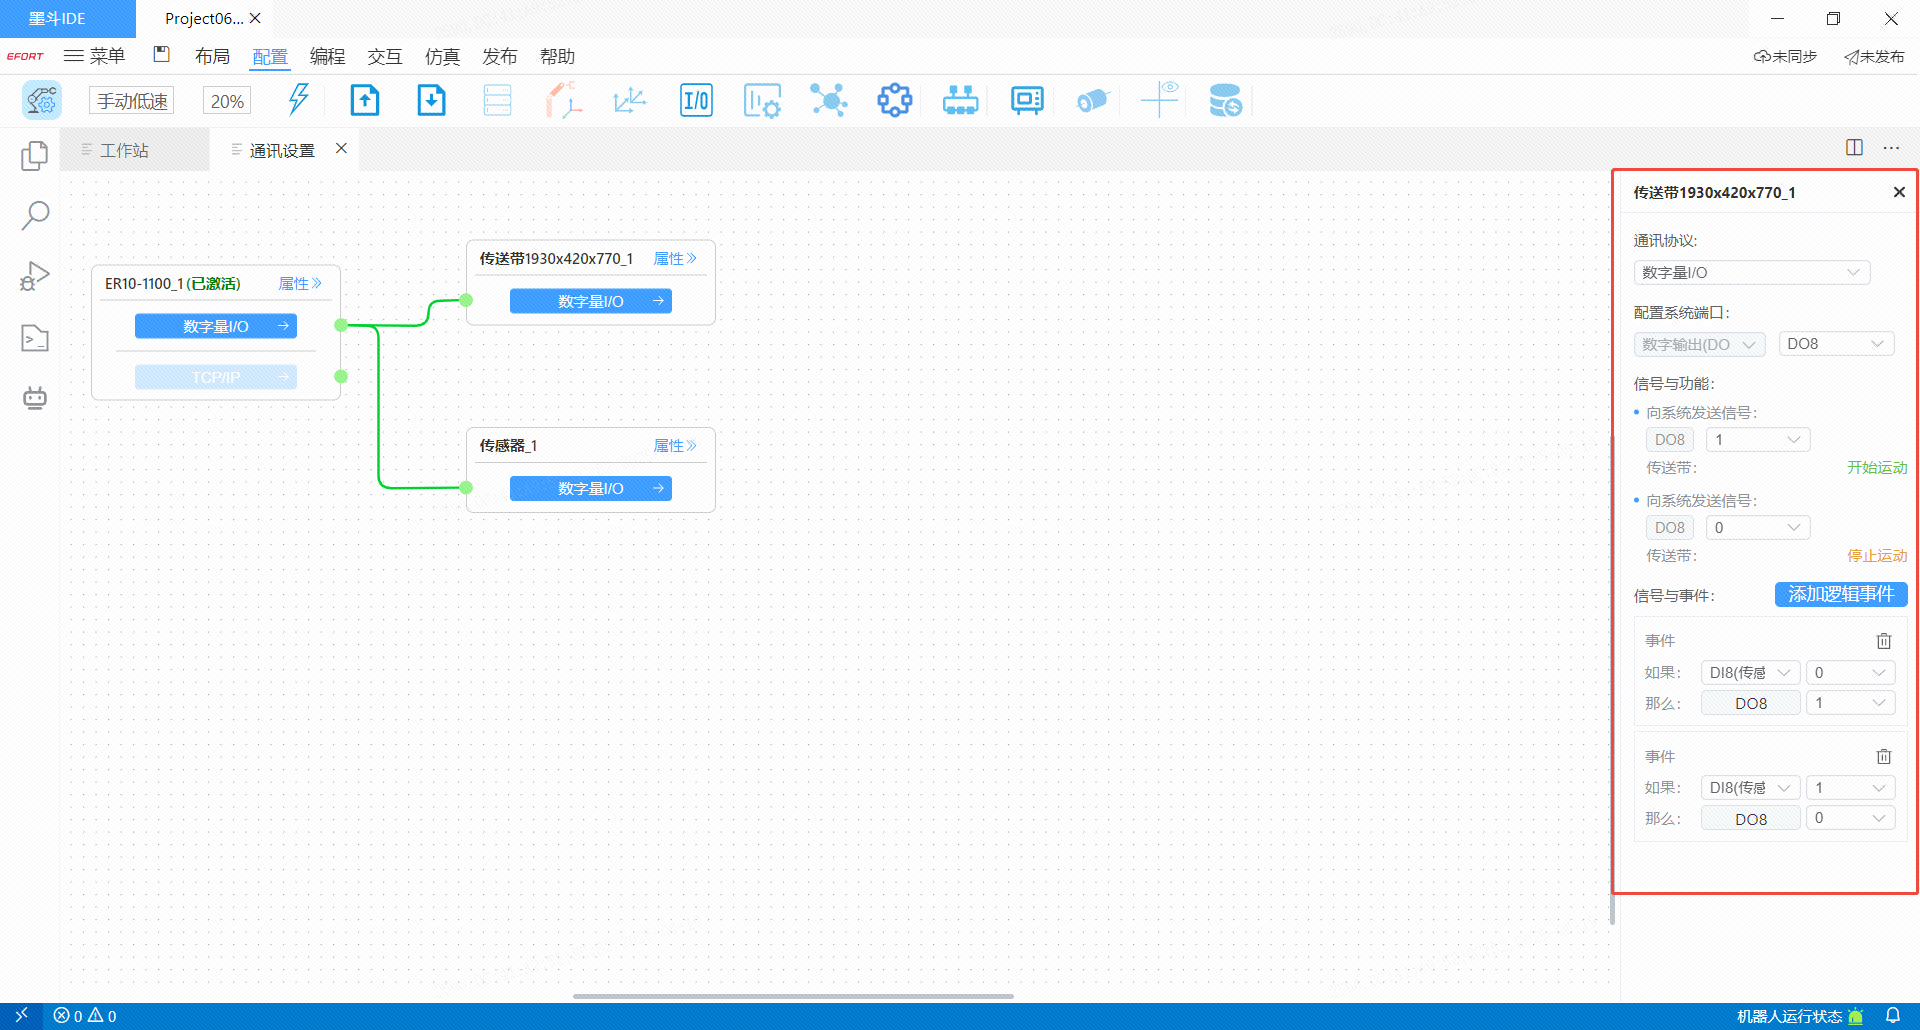Open the terminal icon in left sidebar

[35, 338]
